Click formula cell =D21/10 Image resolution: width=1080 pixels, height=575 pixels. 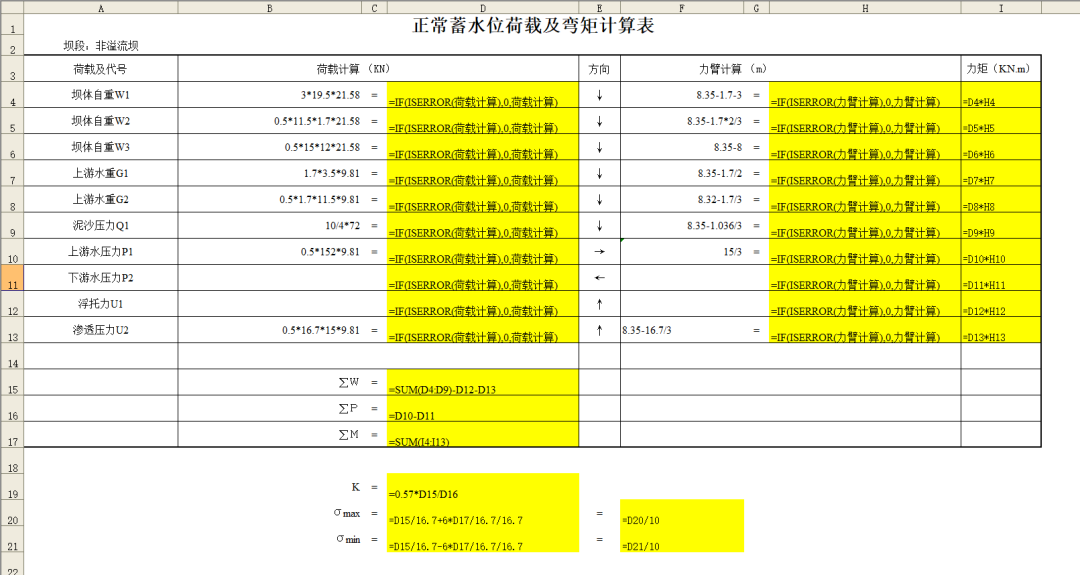click(682, 539)
